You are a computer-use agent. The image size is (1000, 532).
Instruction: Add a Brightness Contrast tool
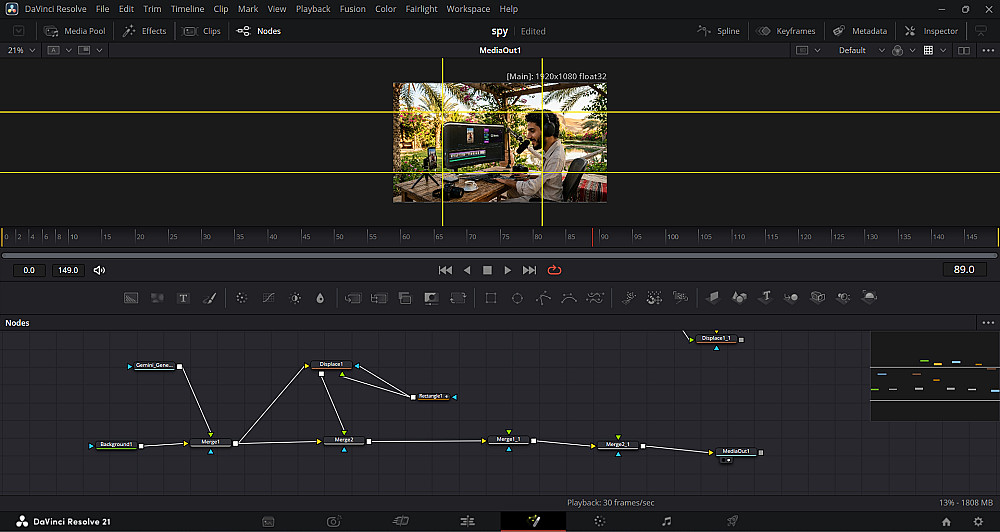[x=295, y=298]
